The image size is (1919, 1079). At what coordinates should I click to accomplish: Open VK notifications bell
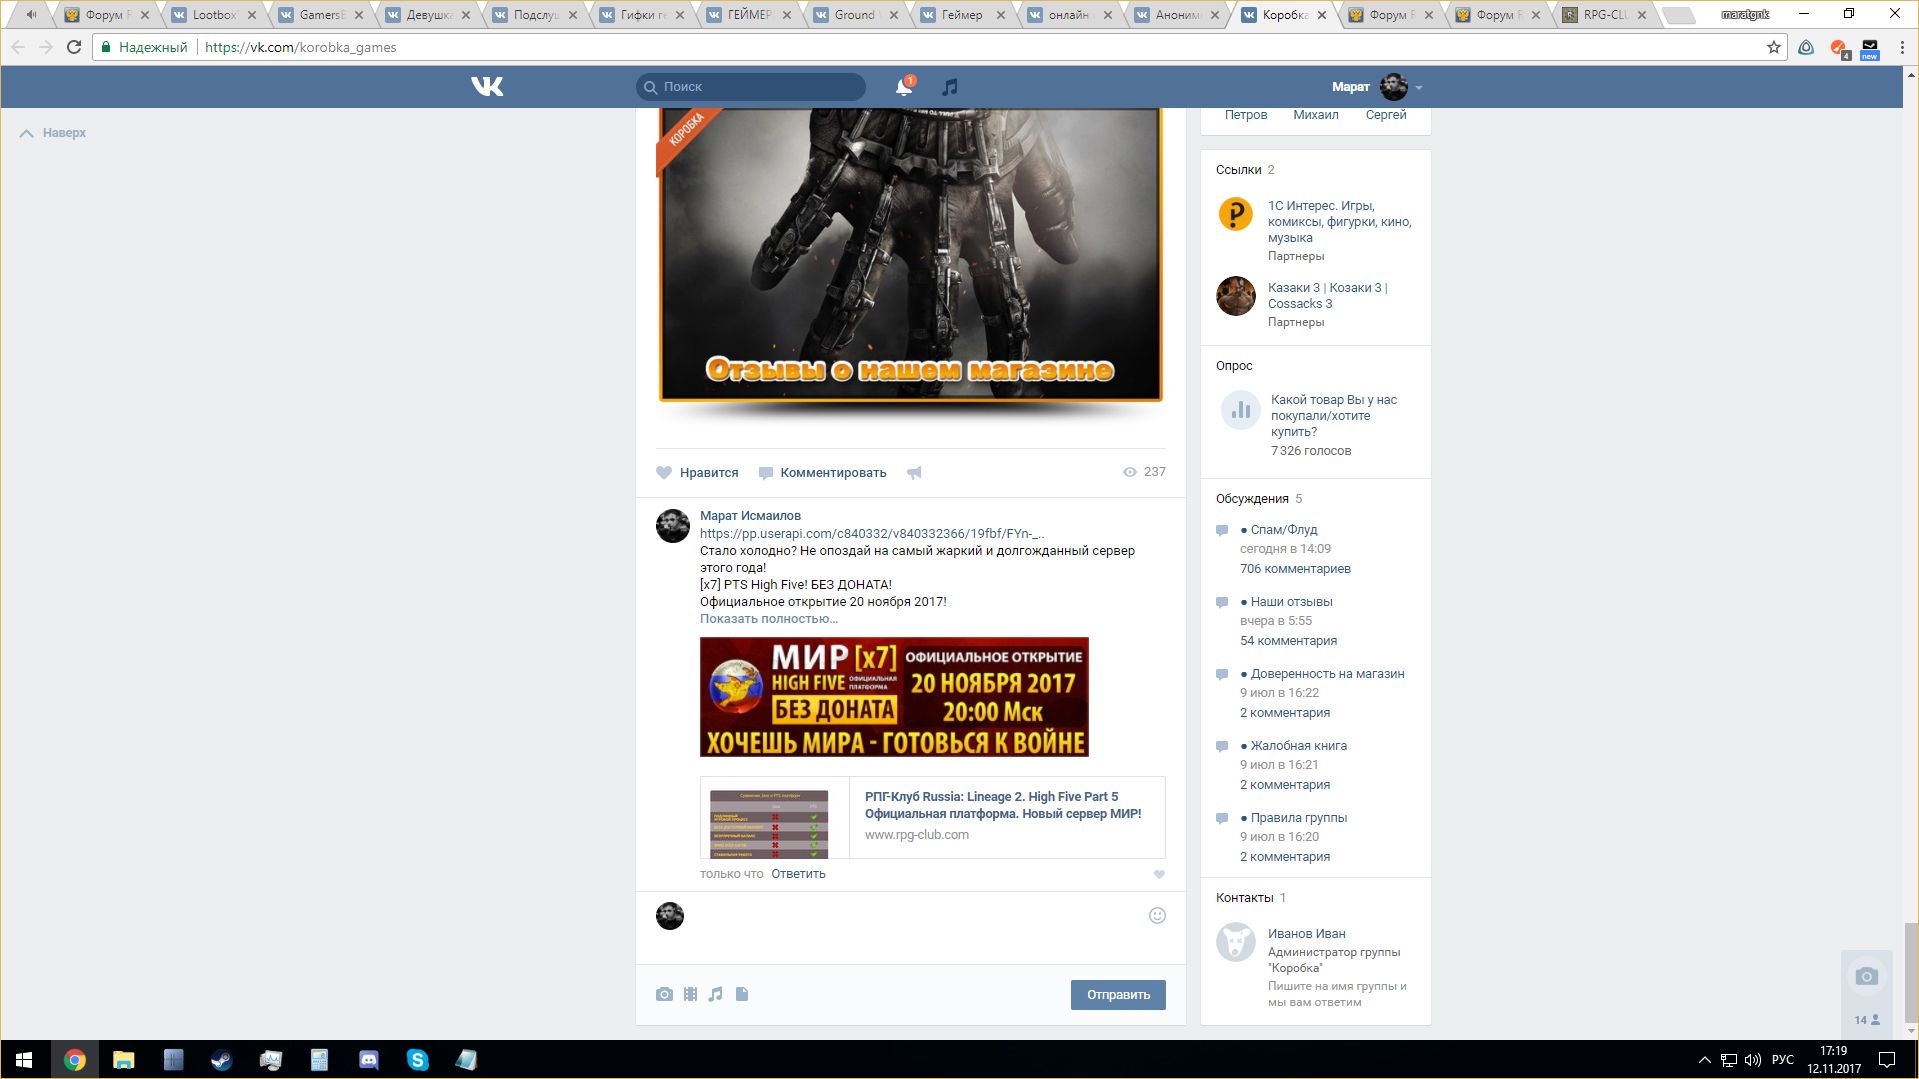pyautogui.click(x=903, y=87)
